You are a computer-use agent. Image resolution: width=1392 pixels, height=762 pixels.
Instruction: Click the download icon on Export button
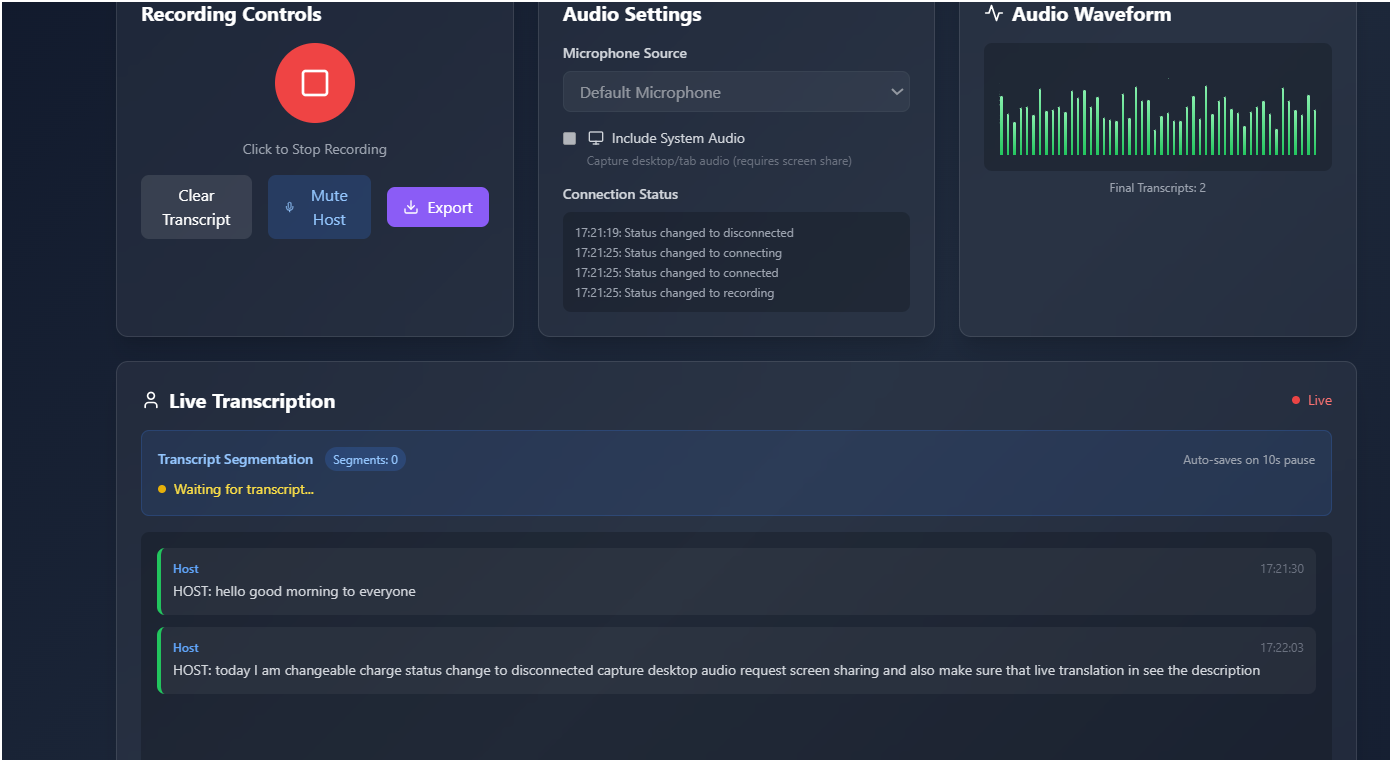click(410, 208)
